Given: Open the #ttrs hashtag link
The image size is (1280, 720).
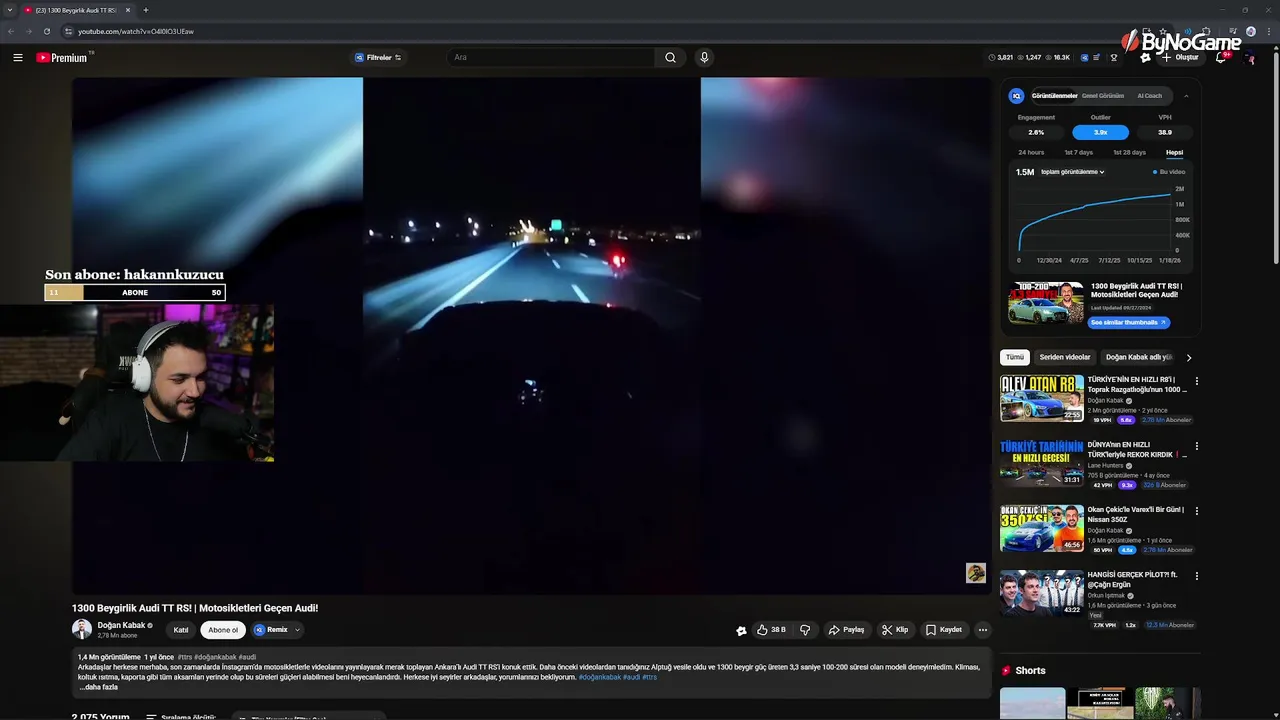Looking at the screenshot, I should 185,657.
